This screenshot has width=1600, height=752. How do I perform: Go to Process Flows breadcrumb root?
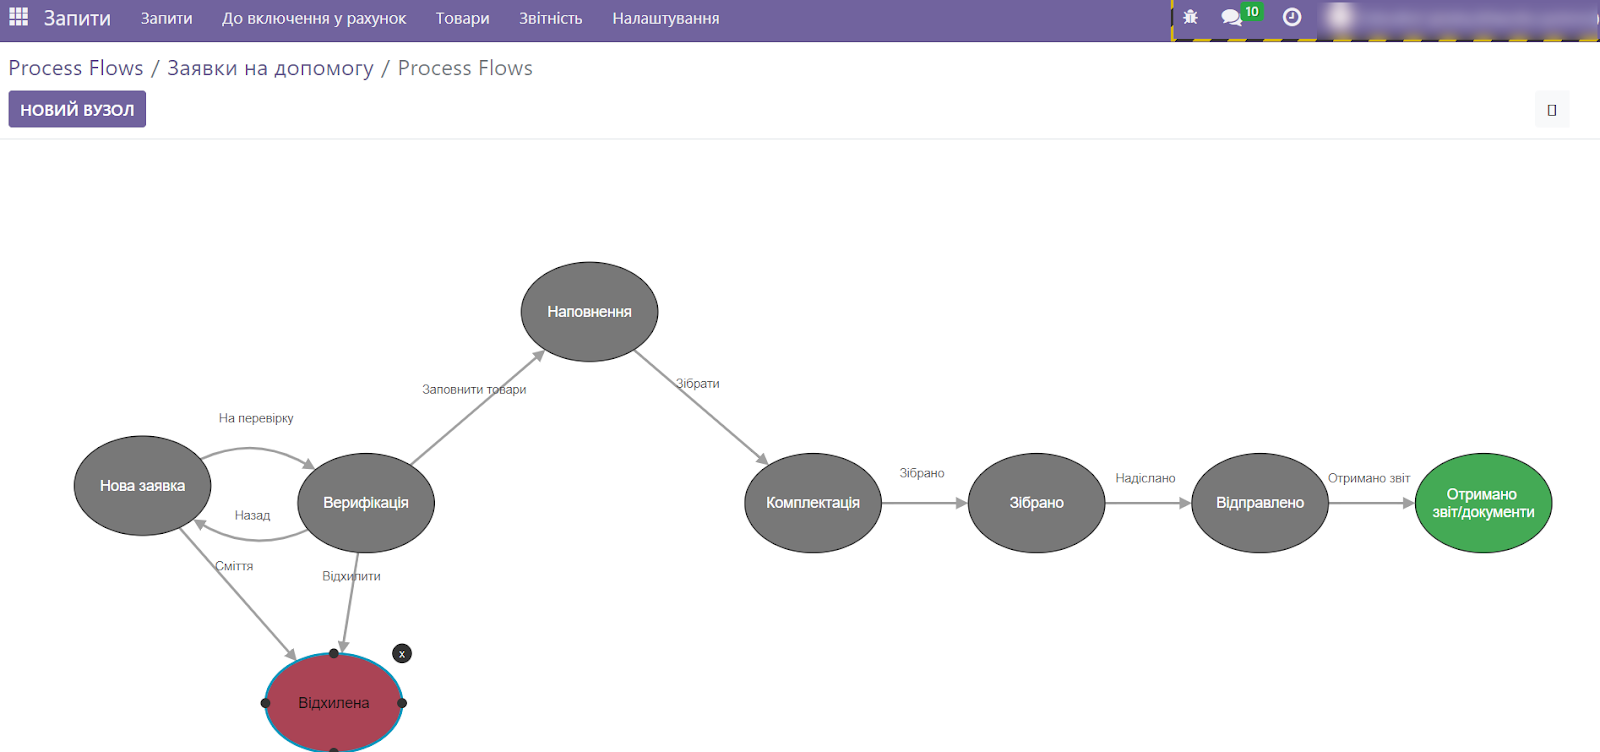[x=76, y=68]
